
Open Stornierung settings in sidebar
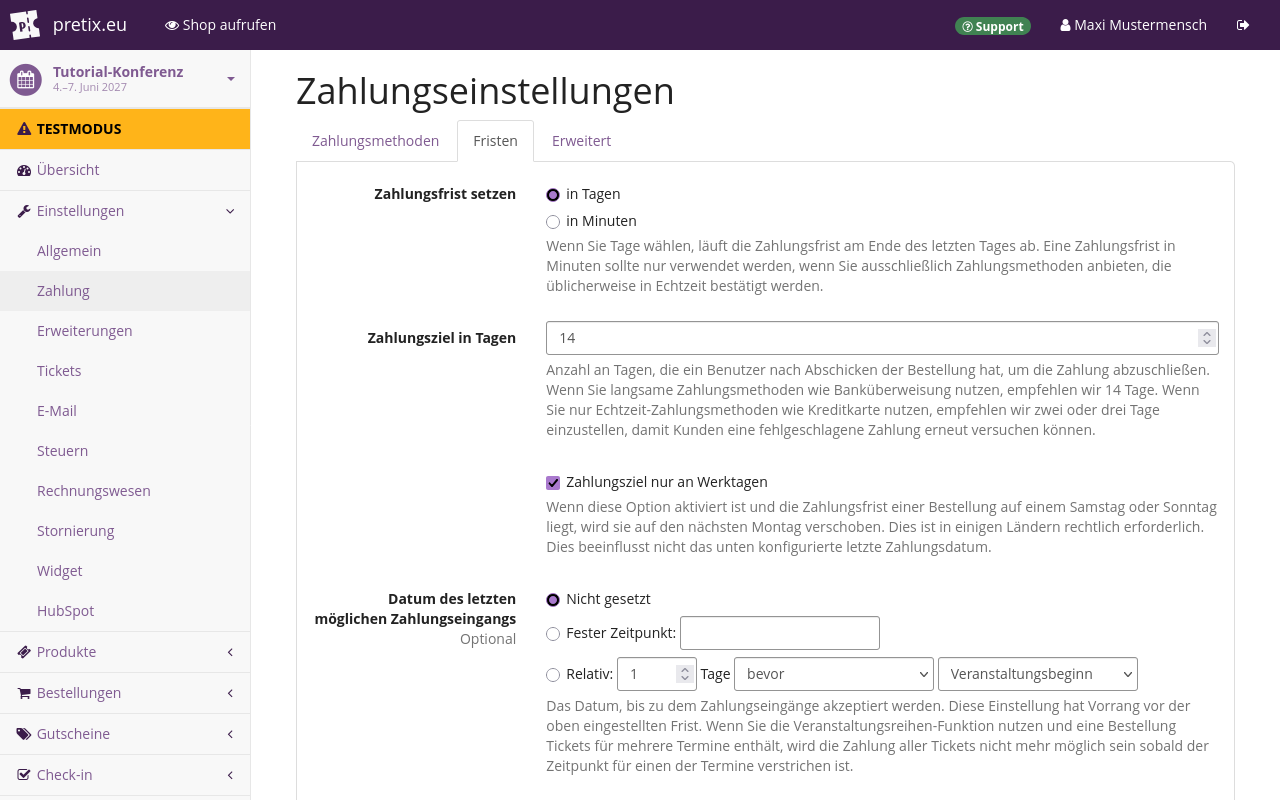pyautogui.click(x=125, y=531)
